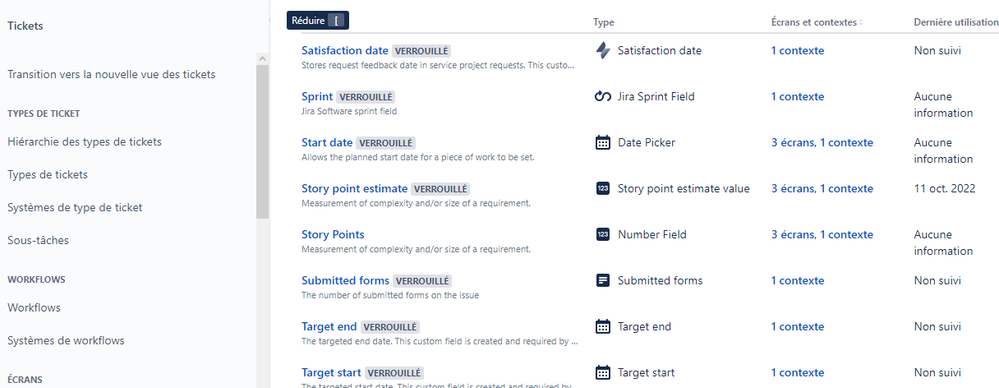Open Story point estimate's 3 écrans, 1 contexte
999x388 pixels.
(822, 189)
